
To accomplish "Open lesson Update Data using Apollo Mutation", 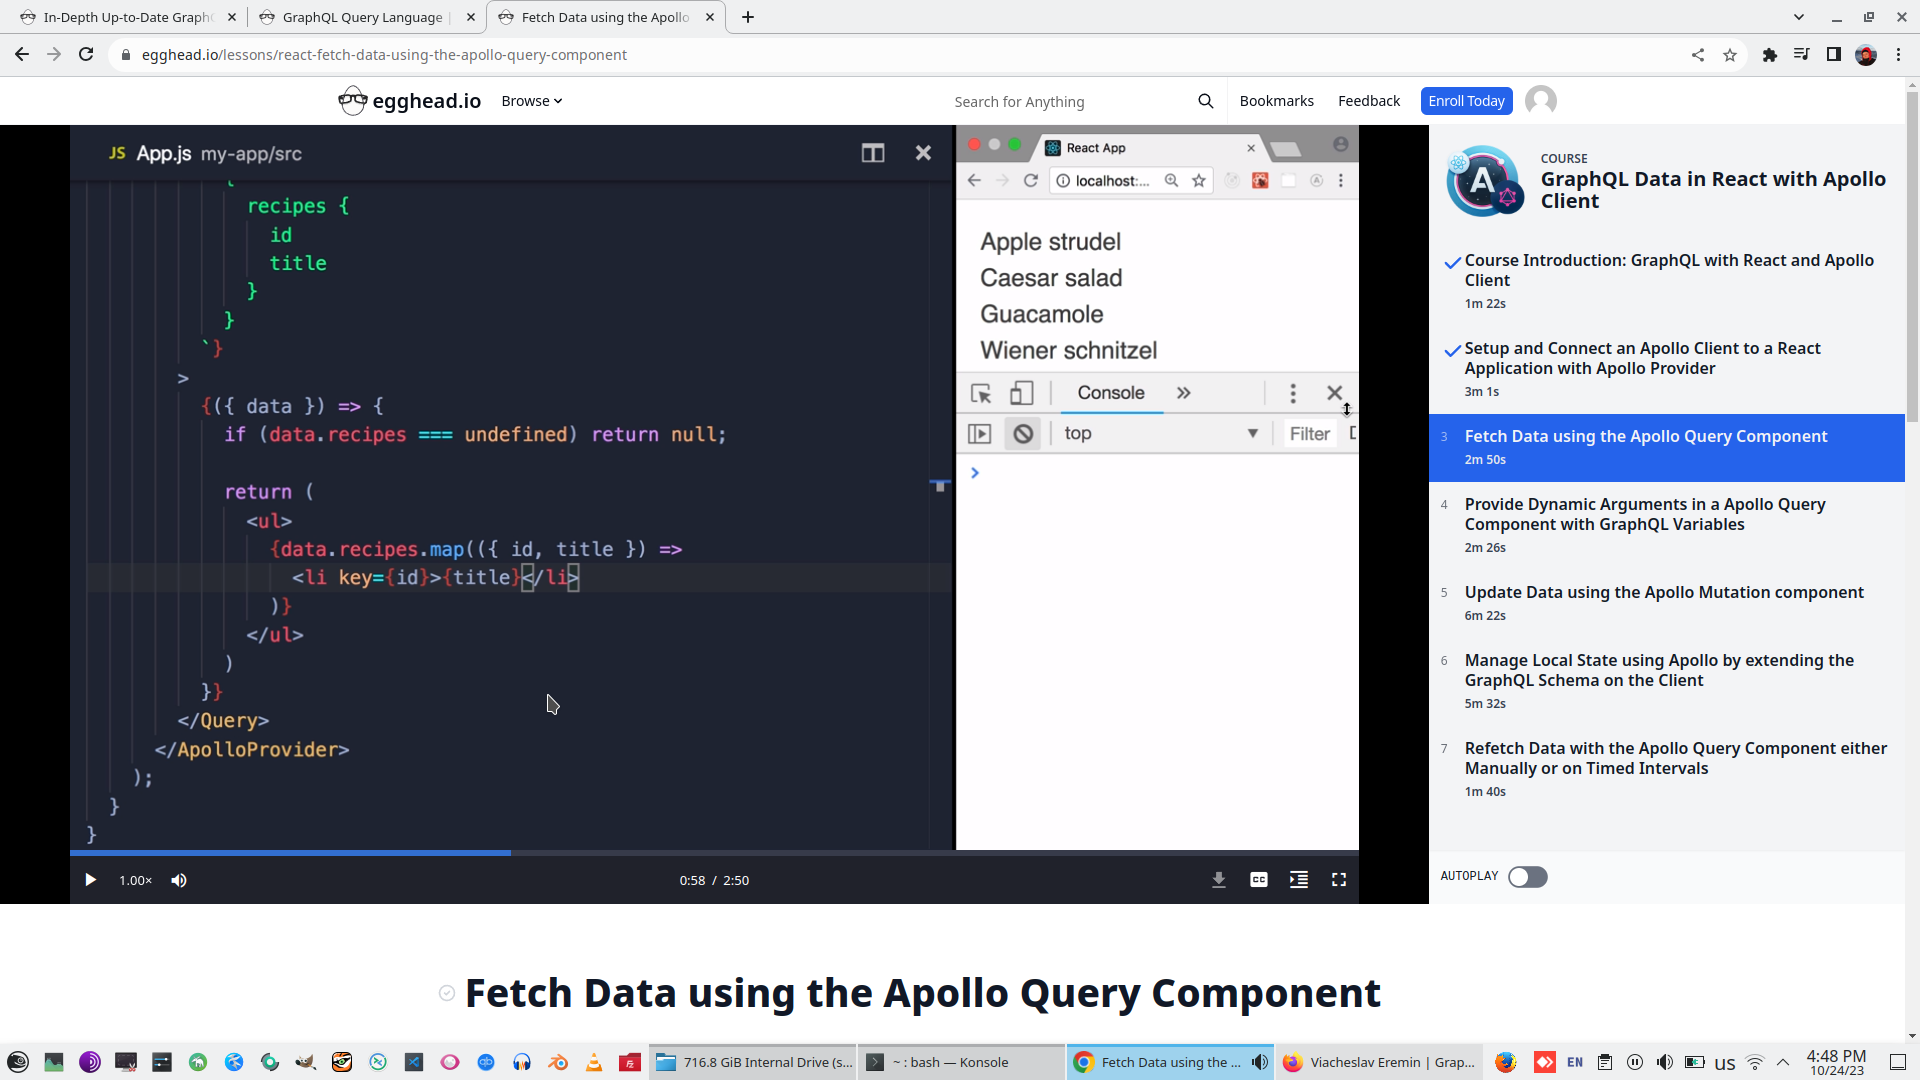I will point(1663,593).
